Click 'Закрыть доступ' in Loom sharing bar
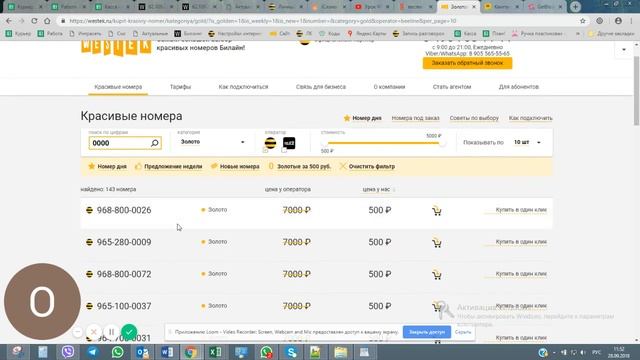The image size is (640, 360). pos(427,332)
